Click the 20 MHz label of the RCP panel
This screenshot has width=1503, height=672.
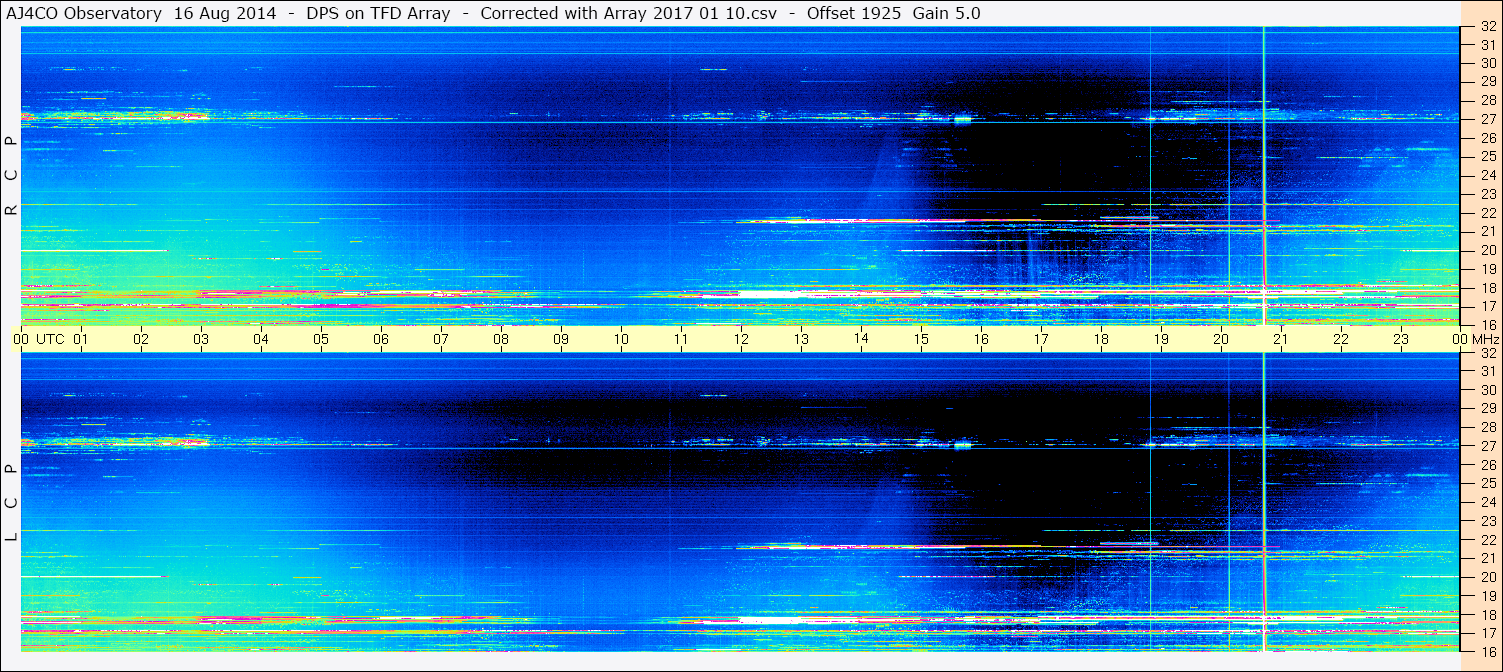click(1488, 250)
